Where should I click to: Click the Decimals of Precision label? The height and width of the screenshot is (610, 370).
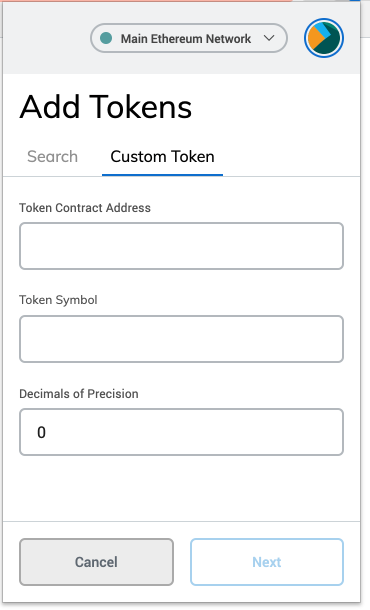79,394
